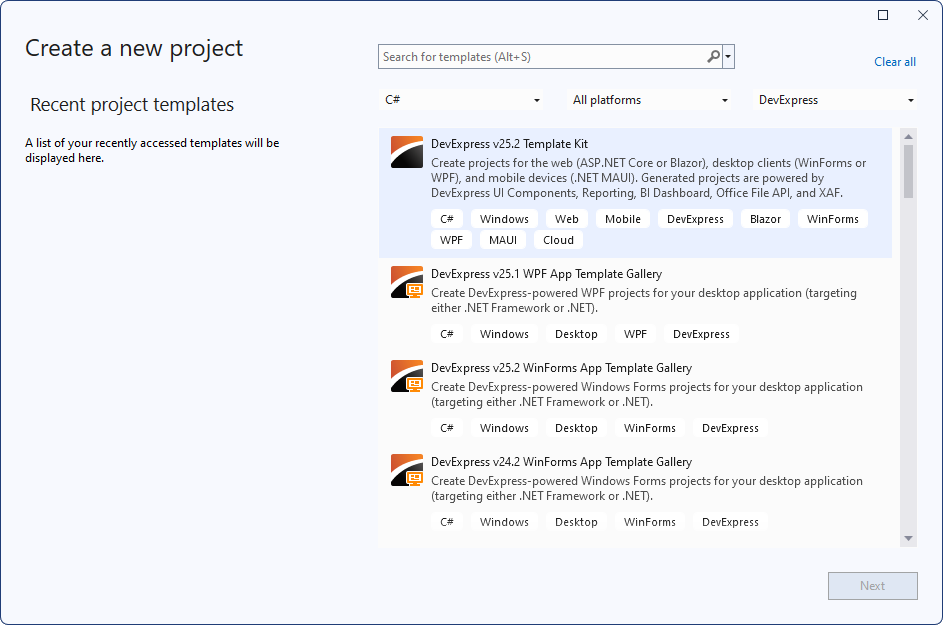This screenshot has width=943, height=625.
Task: Open the DevExpress project type dropdown
Action: coord(835,100)
